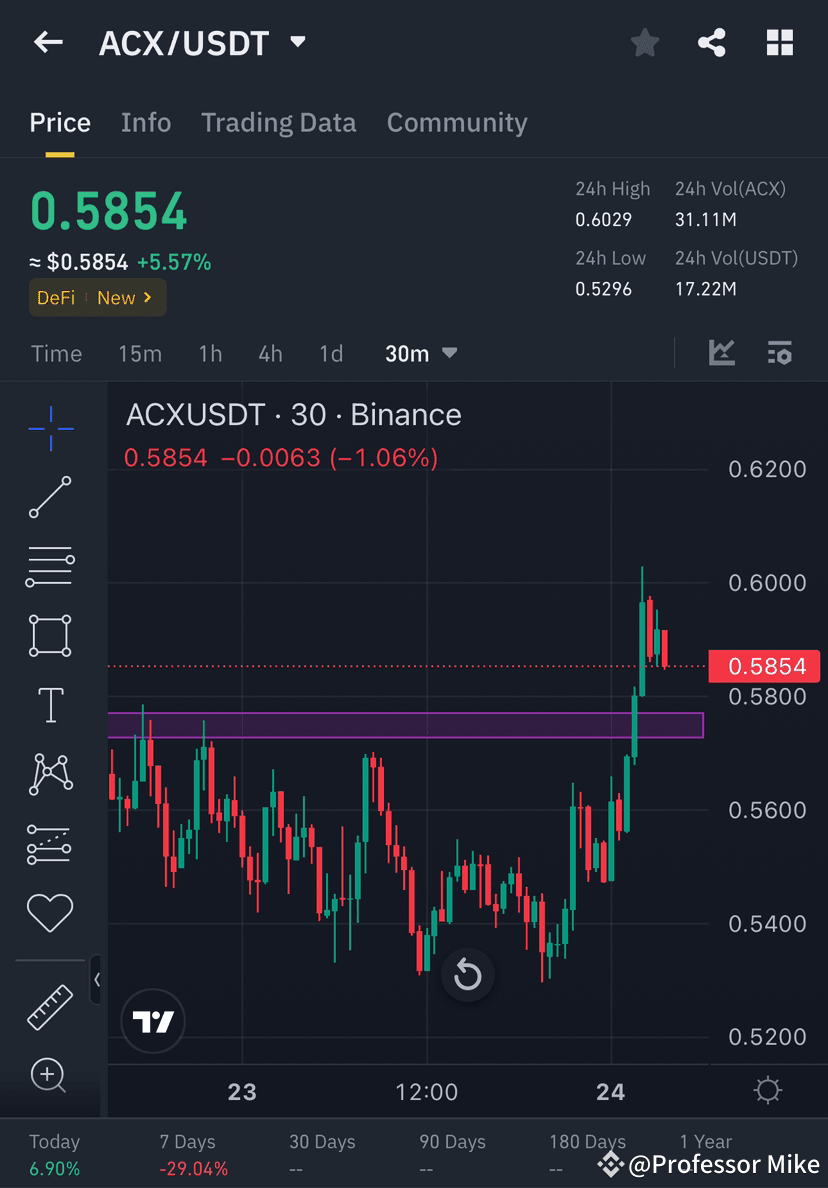Open the Community tab
Screen dimensions: 828x1188
pyautogui.click(x=457, y=122)
